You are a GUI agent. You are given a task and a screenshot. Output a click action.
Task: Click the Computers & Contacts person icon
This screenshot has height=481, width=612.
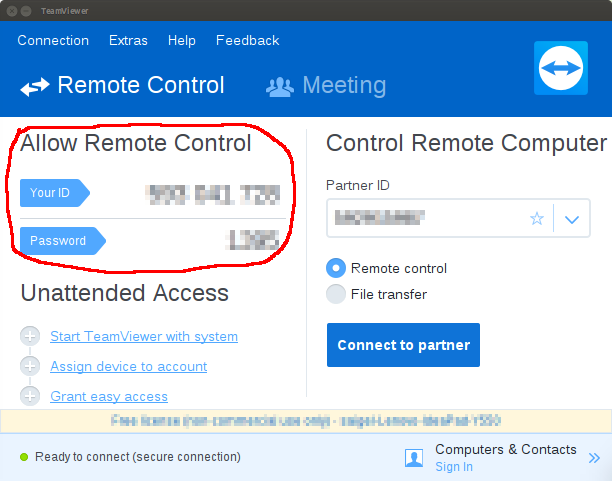click(414, 457)
